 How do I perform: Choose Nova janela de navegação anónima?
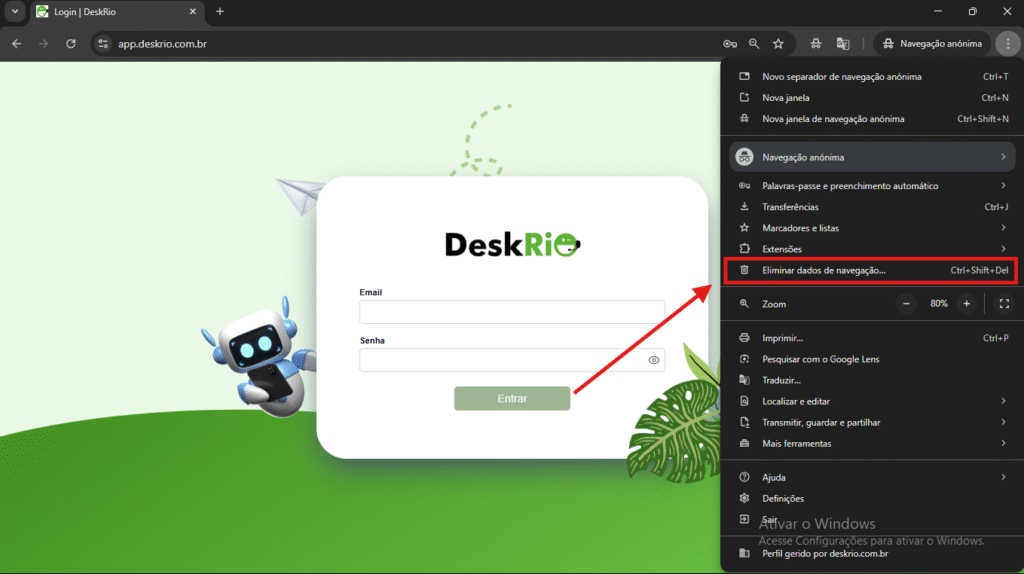coord(872,119)
